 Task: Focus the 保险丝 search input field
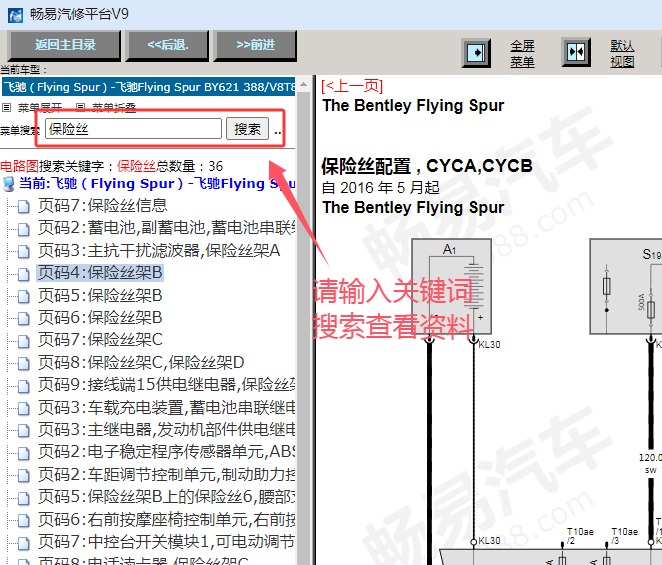pyautogui.click(x=133, y=129)
